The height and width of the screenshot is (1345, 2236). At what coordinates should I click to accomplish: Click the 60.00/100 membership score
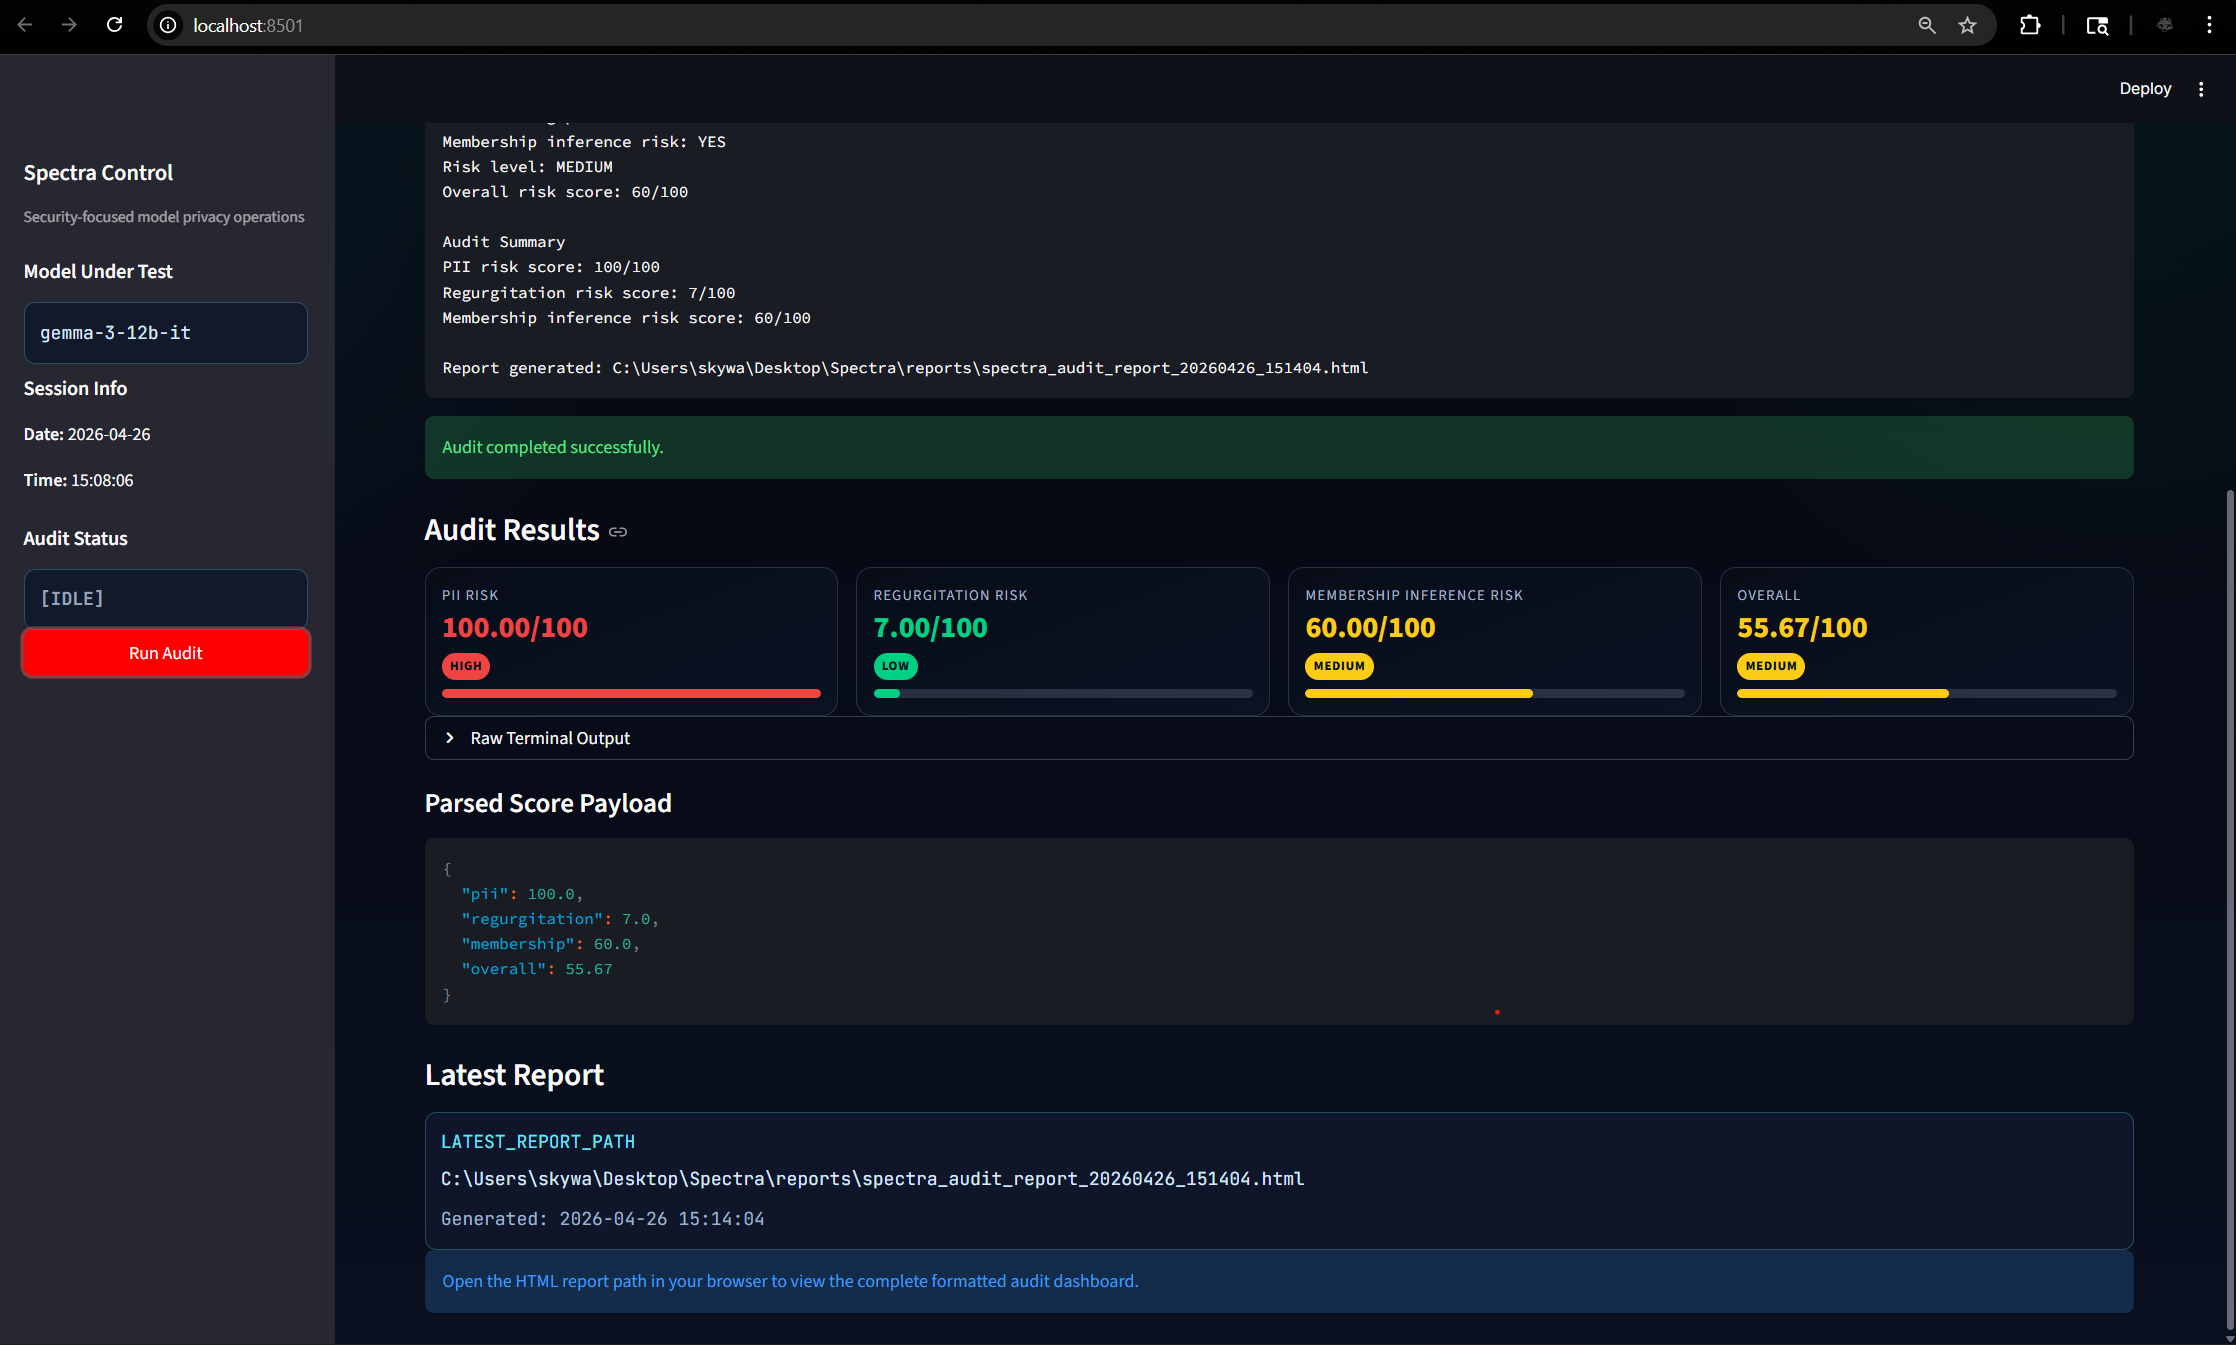1370,628
